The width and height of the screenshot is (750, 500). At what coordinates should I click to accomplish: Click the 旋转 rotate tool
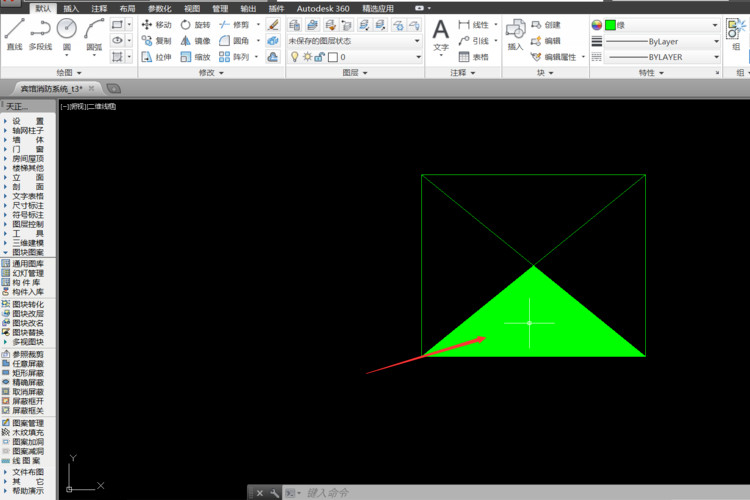(196, 24)
